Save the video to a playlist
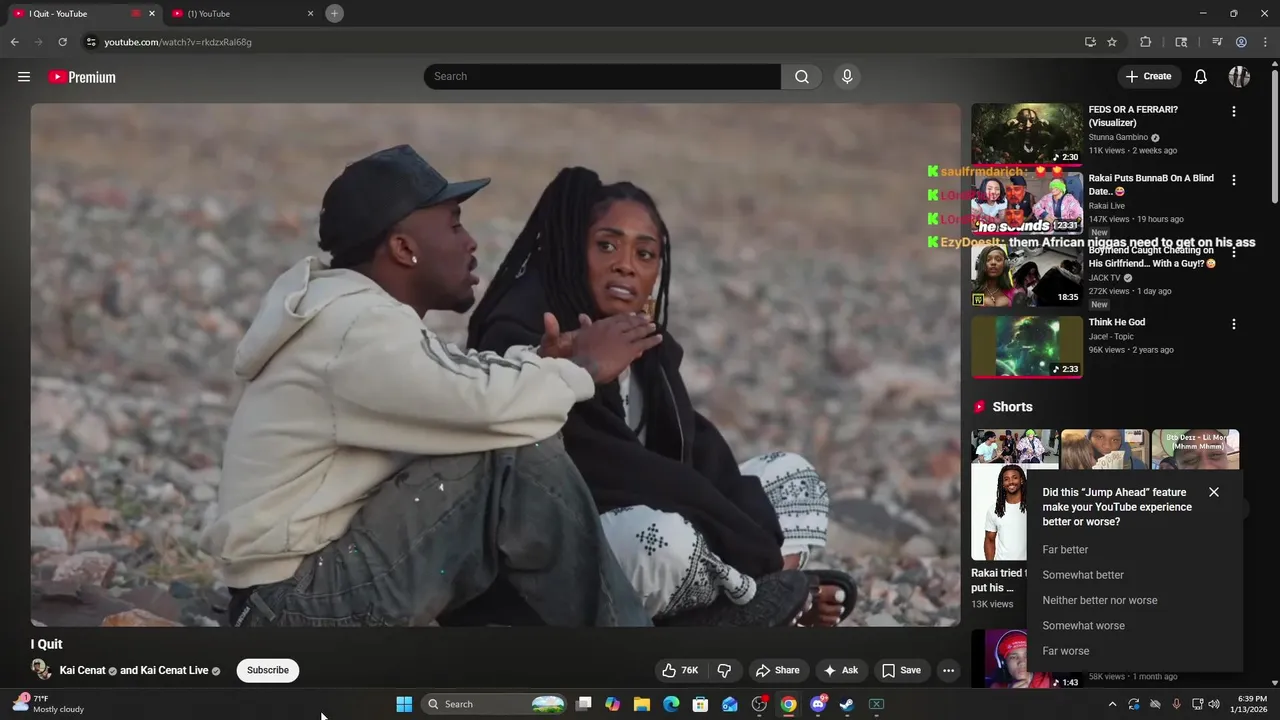Screen dimensions: 1280x720 click(900, 670)
